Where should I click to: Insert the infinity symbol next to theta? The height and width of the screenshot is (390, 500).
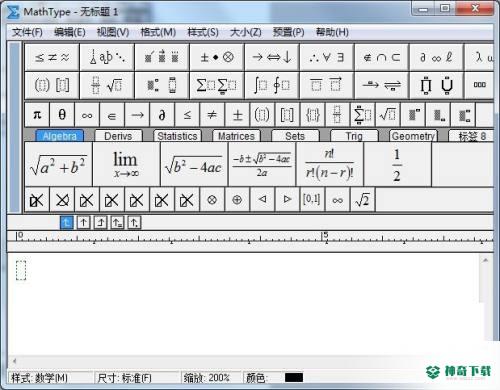click(x=87, y=115)
